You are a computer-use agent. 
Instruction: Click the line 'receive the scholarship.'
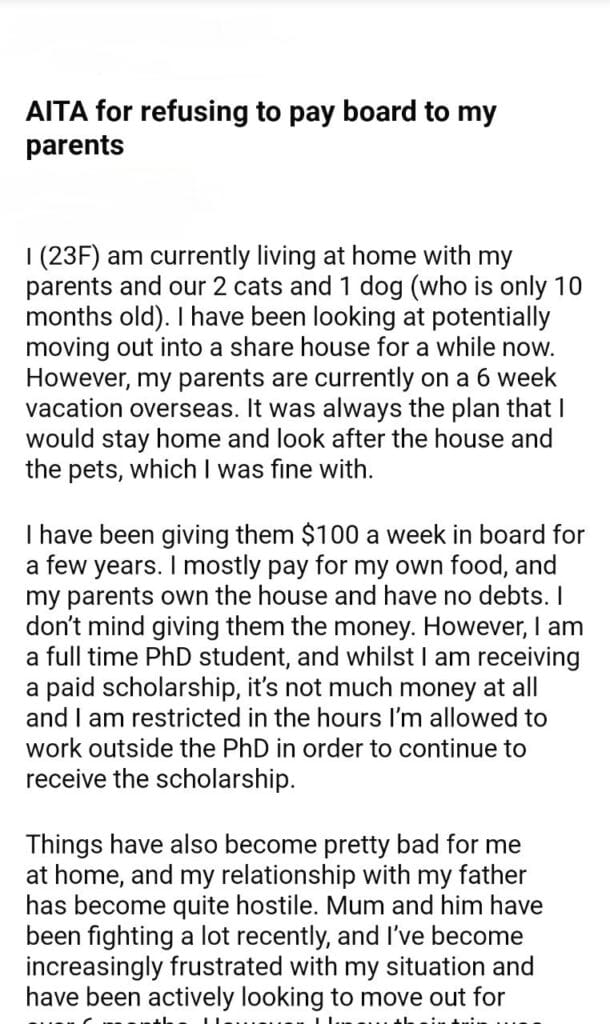click(160, 780)
